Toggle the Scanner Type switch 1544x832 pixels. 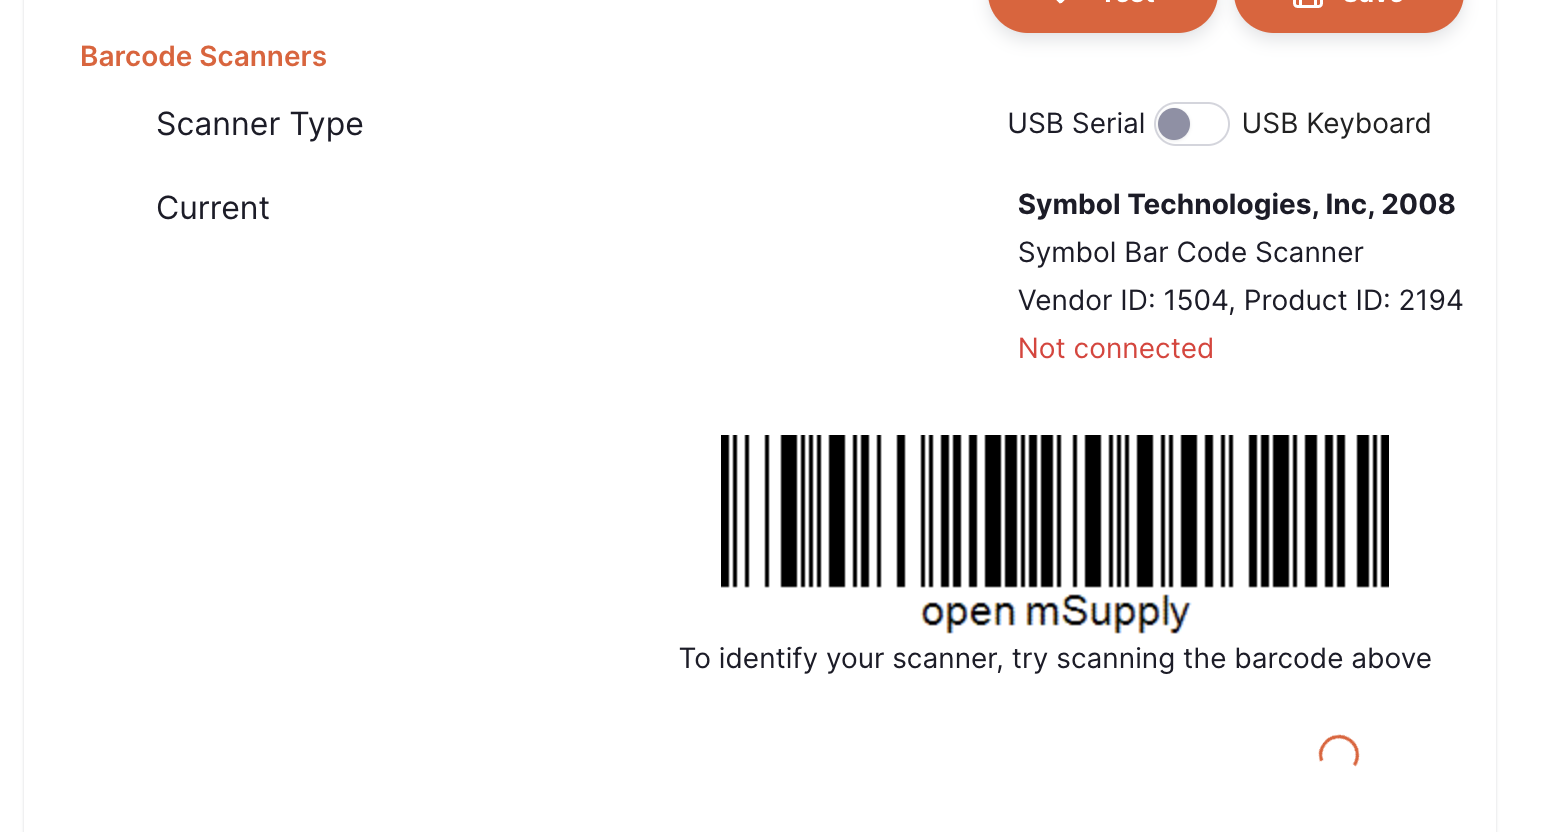tap(1191, 124)
